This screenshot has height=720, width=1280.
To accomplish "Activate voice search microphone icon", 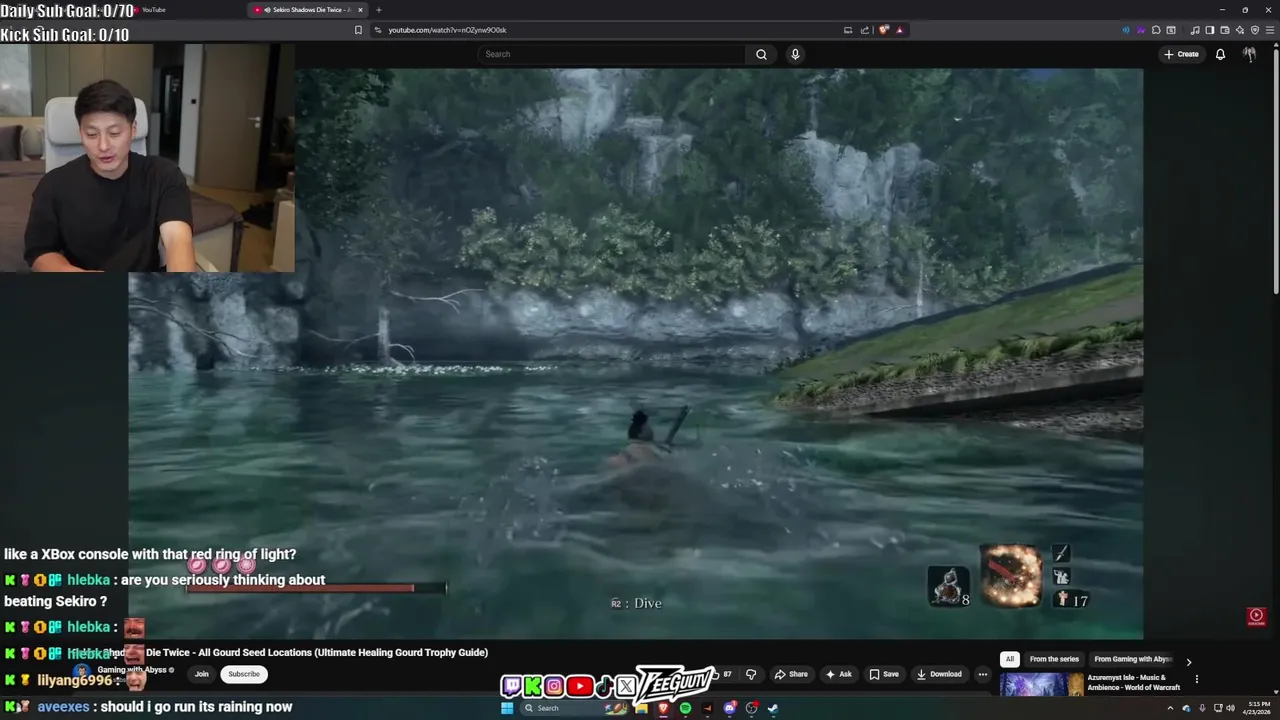I will (795, 54).
